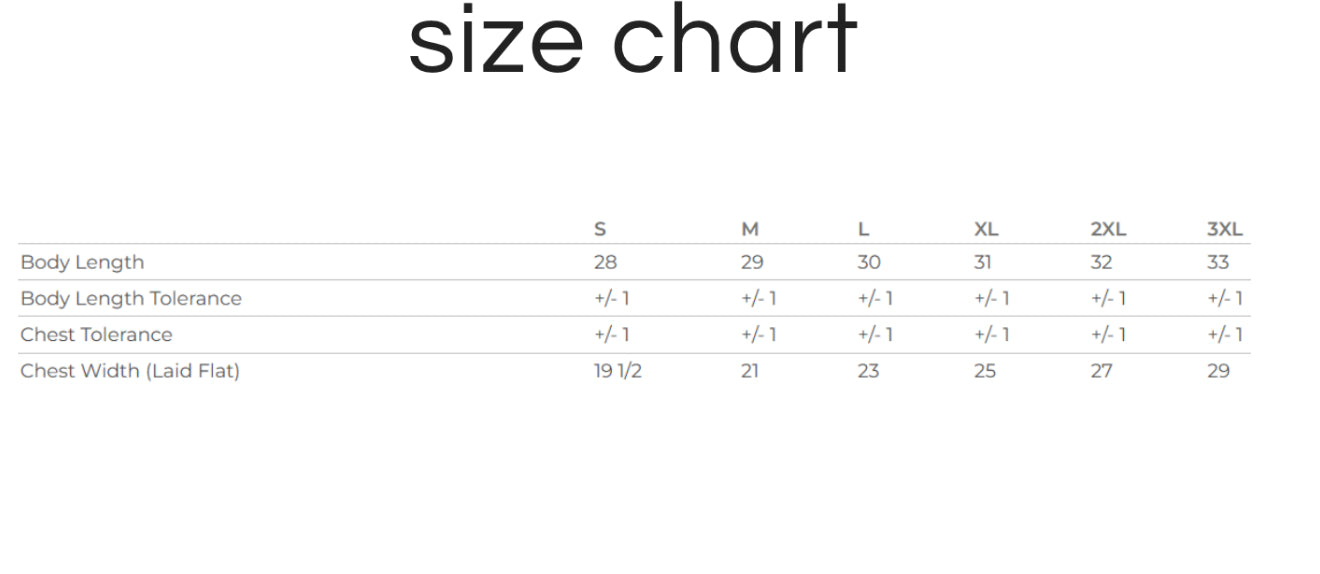Select chest width value 21 for size M
1320x574 pixels.
(x=750, y=371)
